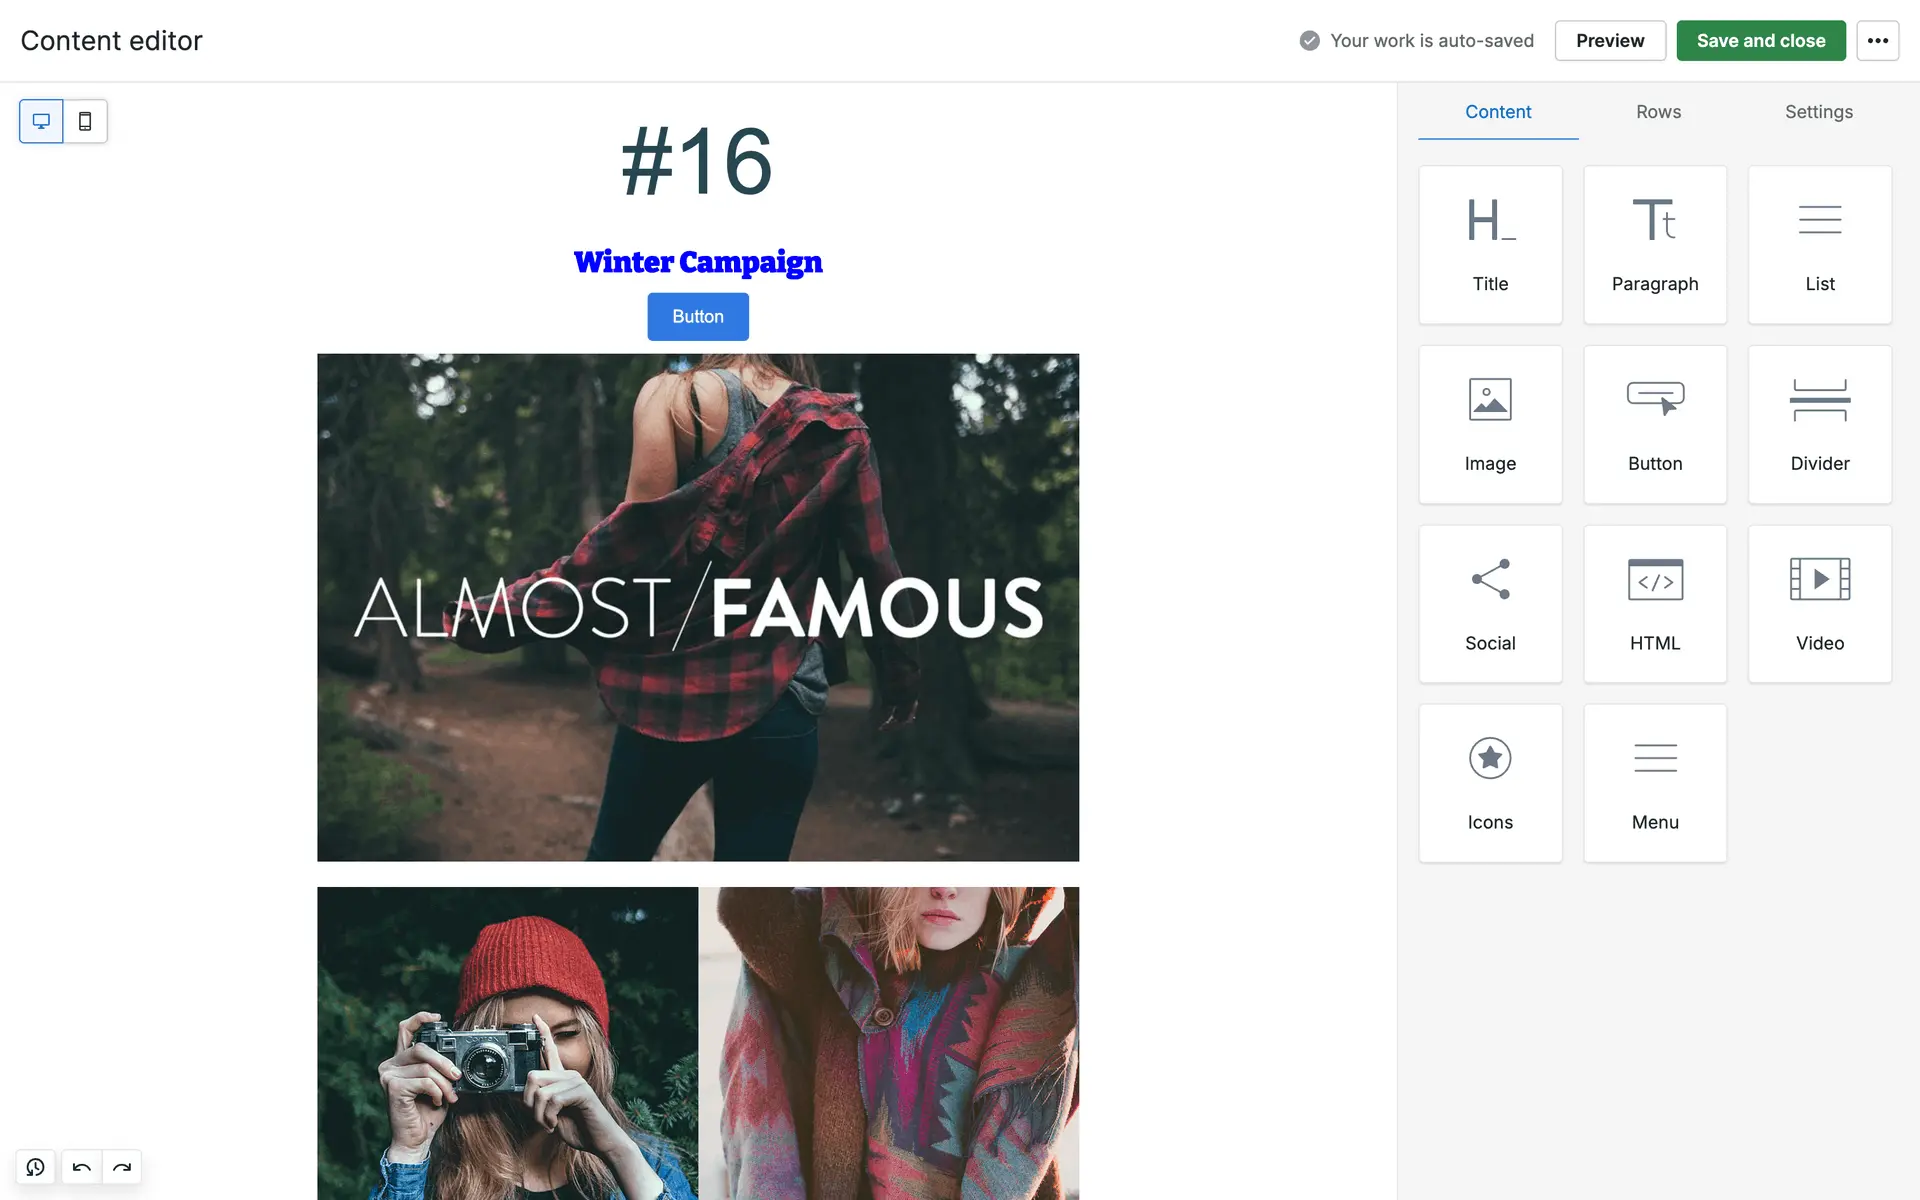Click Save and close
The image size is (1920, 1200).
(x=1760, y=41)
